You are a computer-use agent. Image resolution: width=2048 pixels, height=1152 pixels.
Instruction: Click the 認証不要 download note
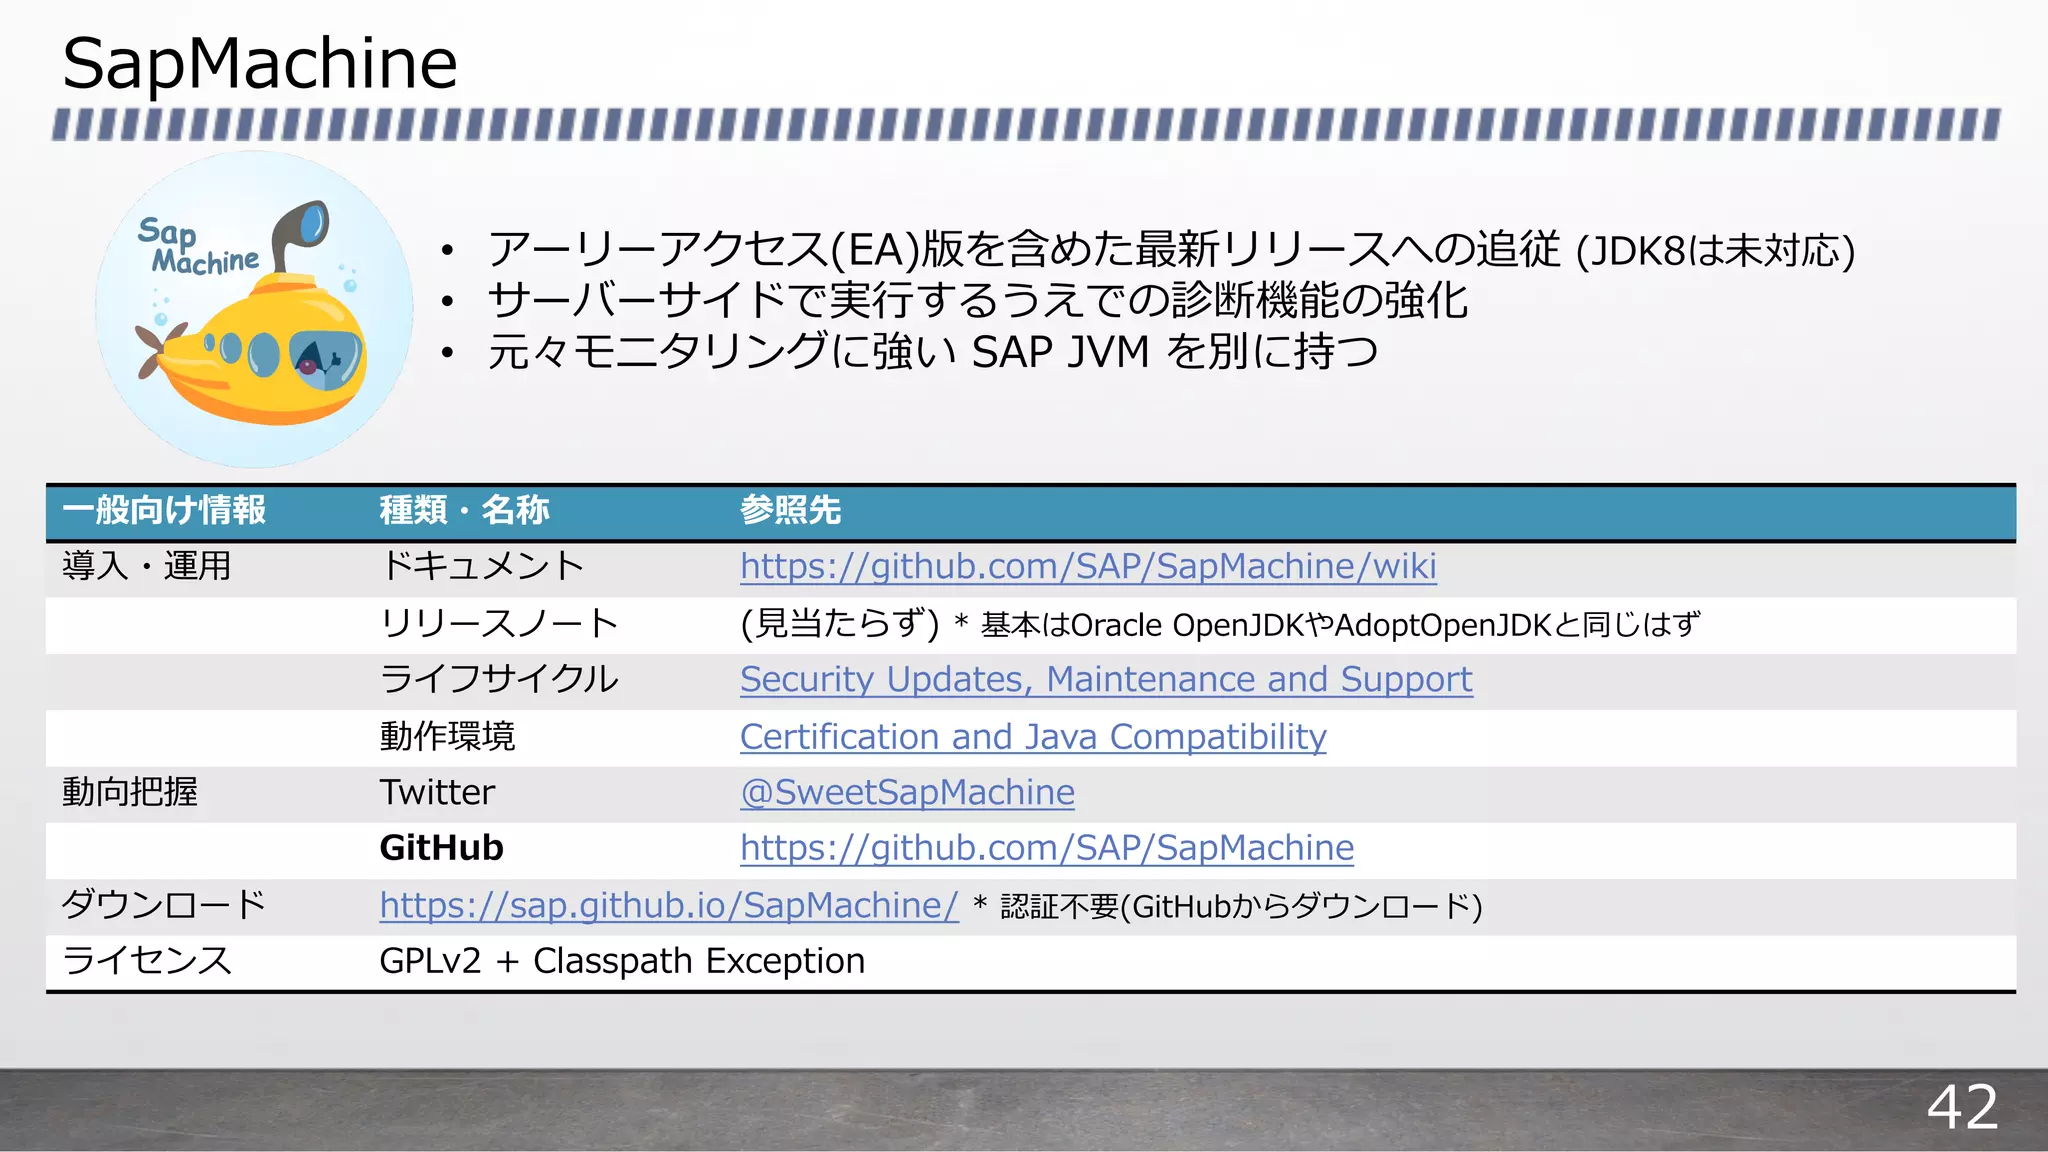click(x=1228, y=906)
